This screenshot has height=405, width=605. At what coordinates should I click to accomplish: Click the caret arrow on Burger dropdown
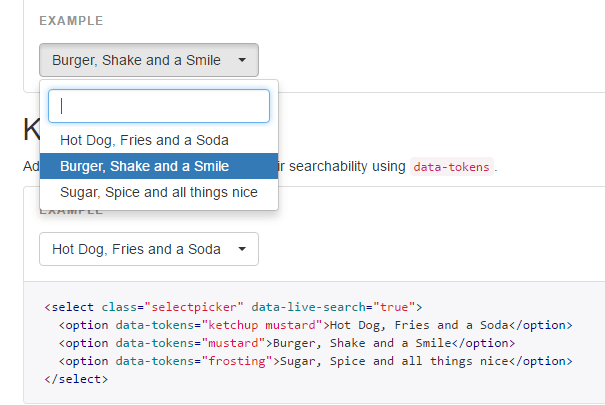(242, 60)
